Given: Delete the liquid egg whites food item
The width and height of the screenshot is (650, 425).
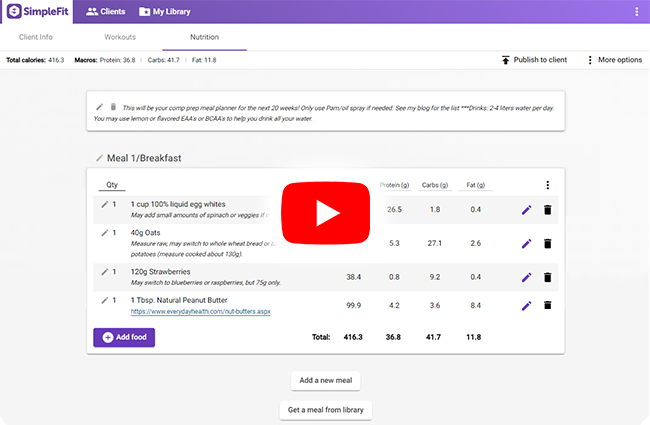Looking at the screenshot, I should [x=548, y=210].
